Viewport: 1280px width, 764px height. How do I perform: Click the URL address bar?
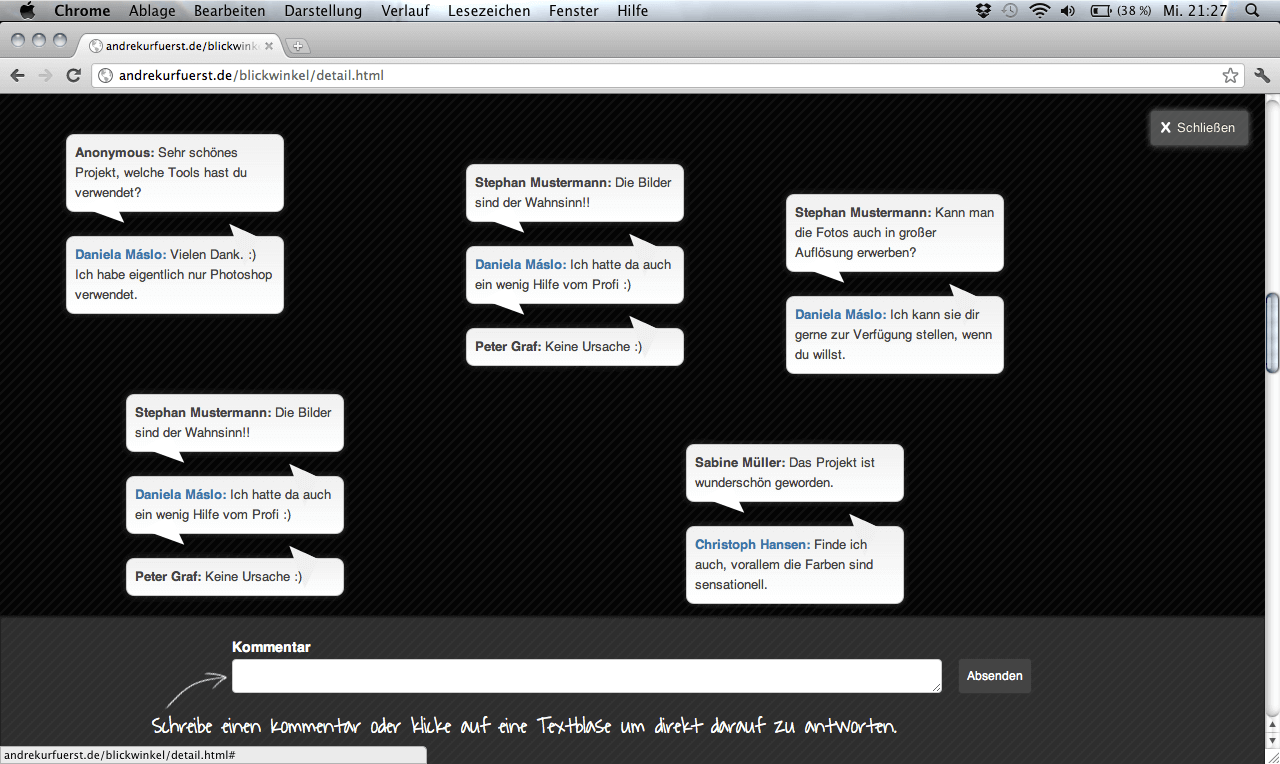pyautogui.click(x=668, y=75)
